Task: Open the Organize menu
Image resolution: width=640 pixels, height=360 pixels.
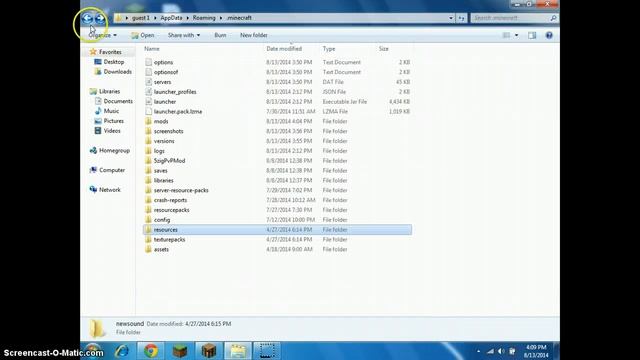Action: point(102,35)
